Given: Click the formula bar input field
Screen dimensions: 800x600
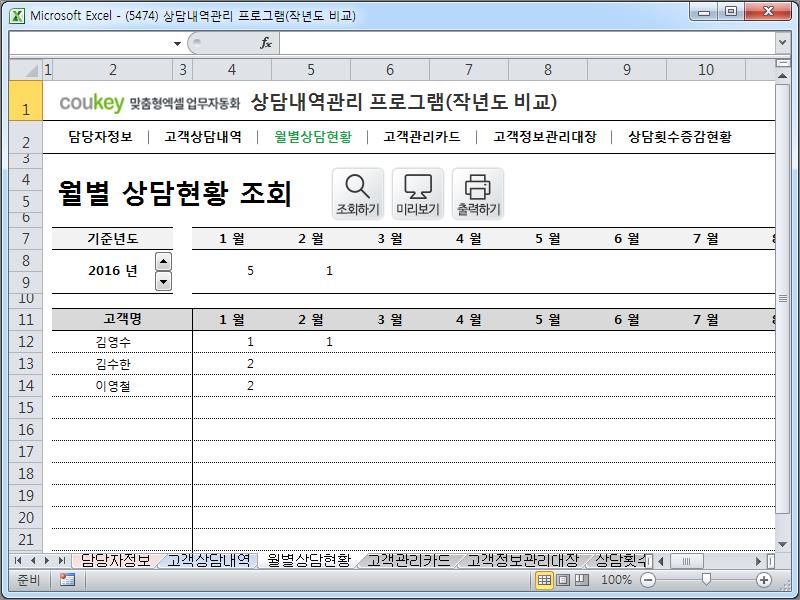Looking at the screenshot, I should coord(527,43).
